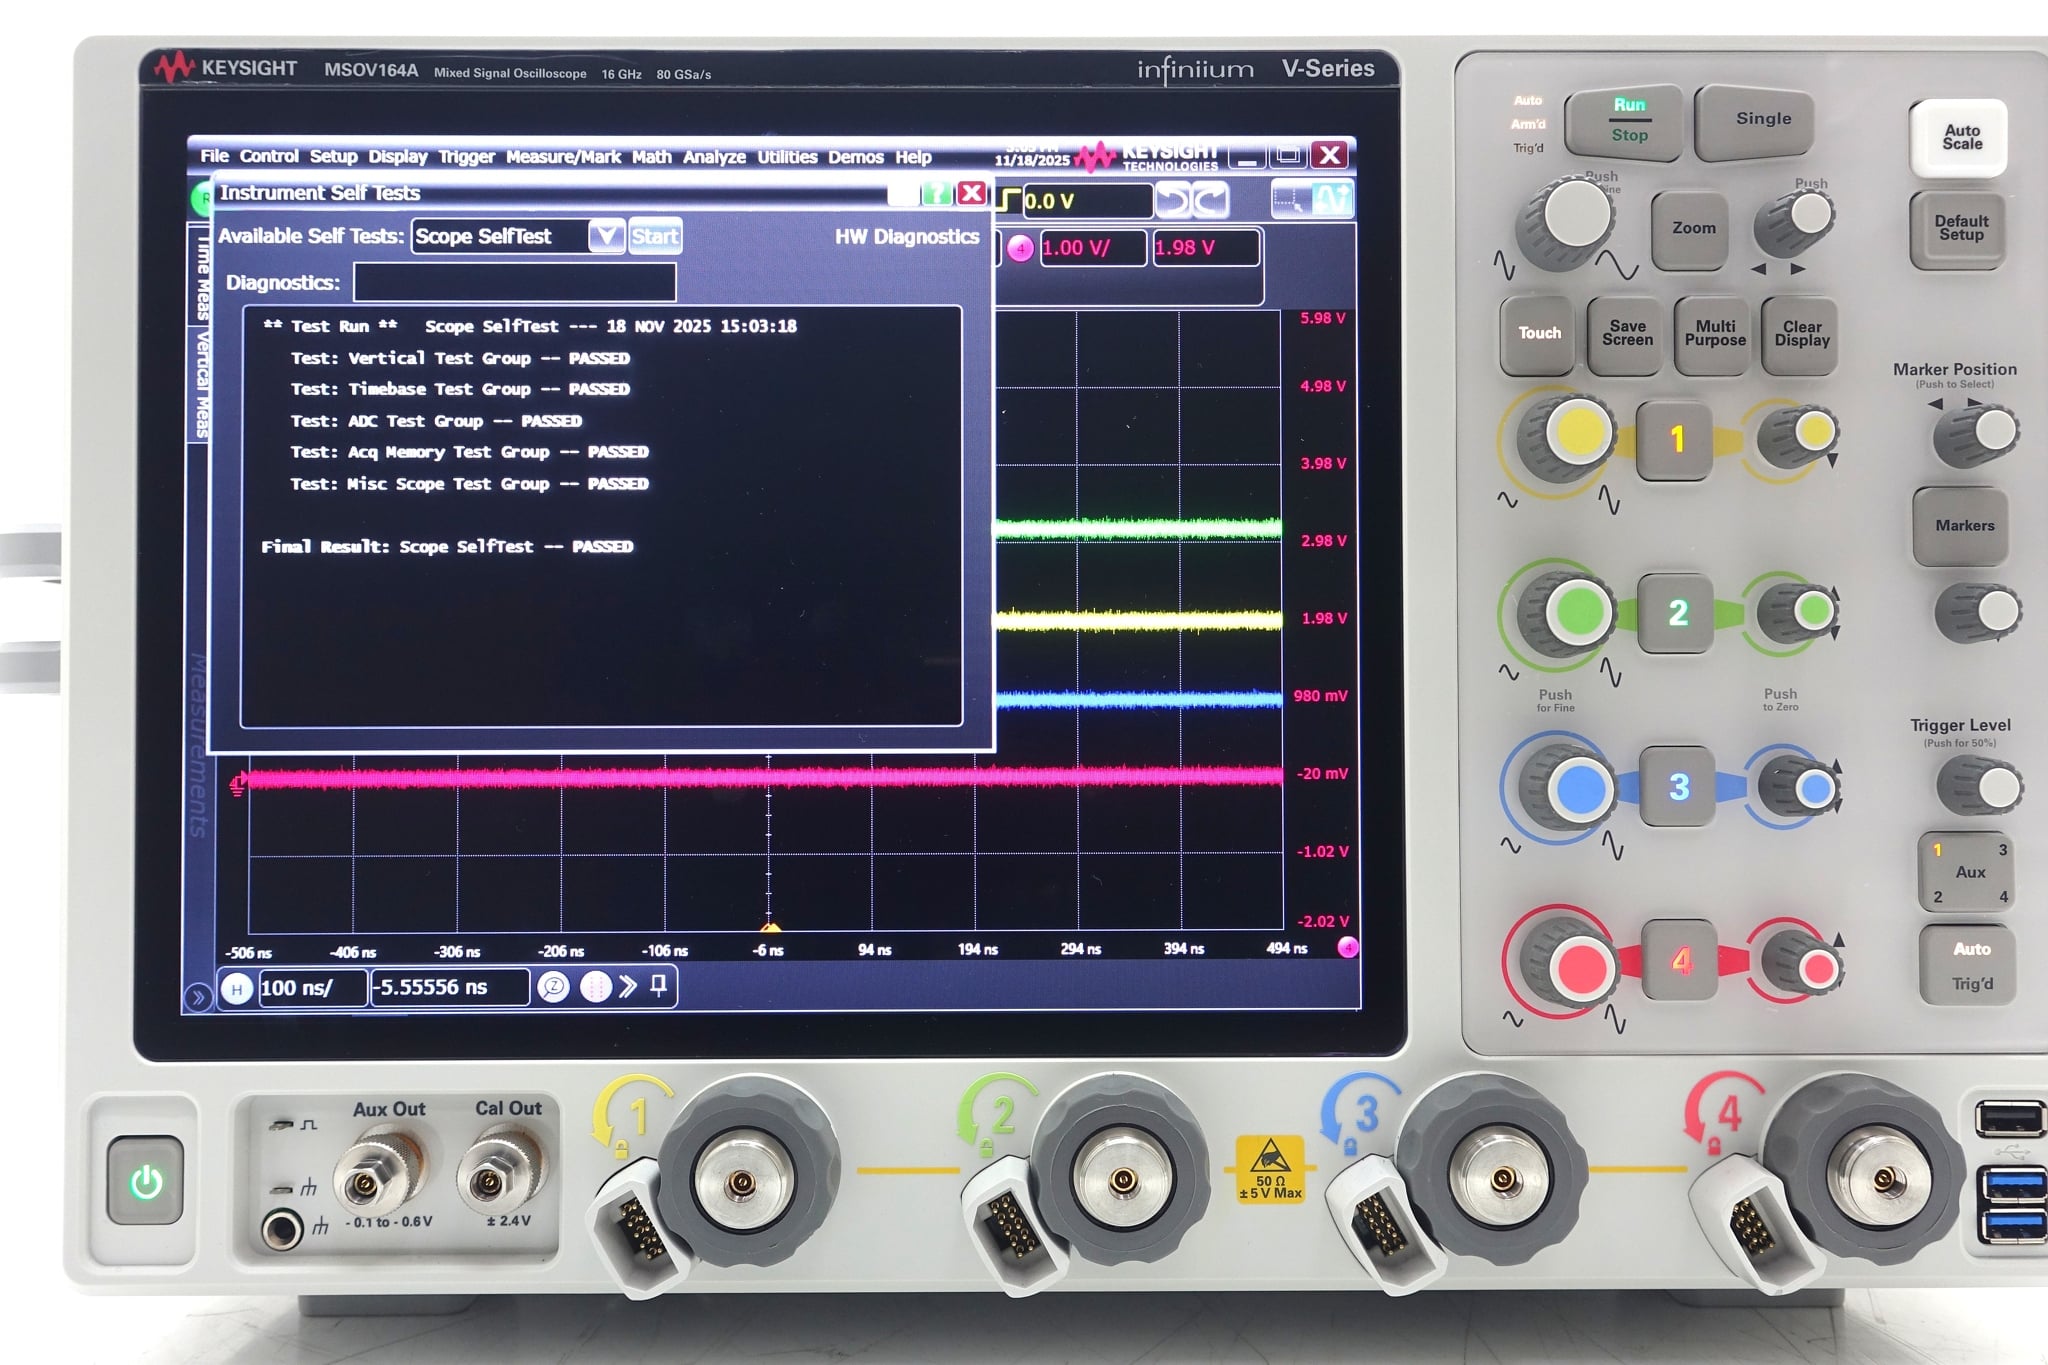The width and height of the screenshot is (2048, 1365).
Task: Push the Default Setup key
Action: 1958,229
